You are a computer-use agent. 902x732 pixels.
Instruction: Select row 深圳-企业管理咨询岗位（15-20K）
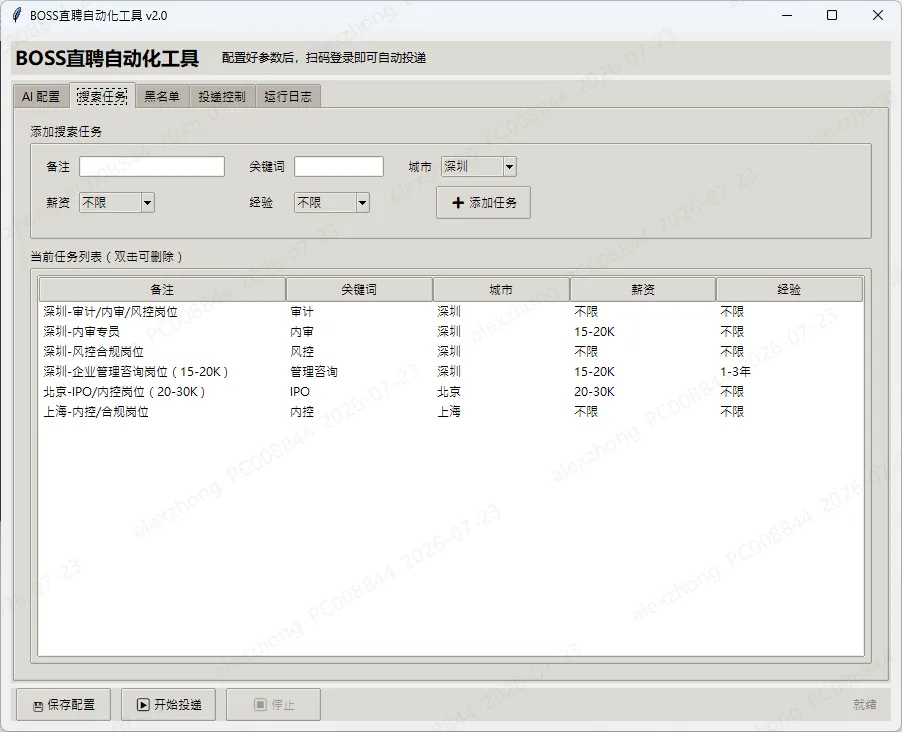coord(451,372)
